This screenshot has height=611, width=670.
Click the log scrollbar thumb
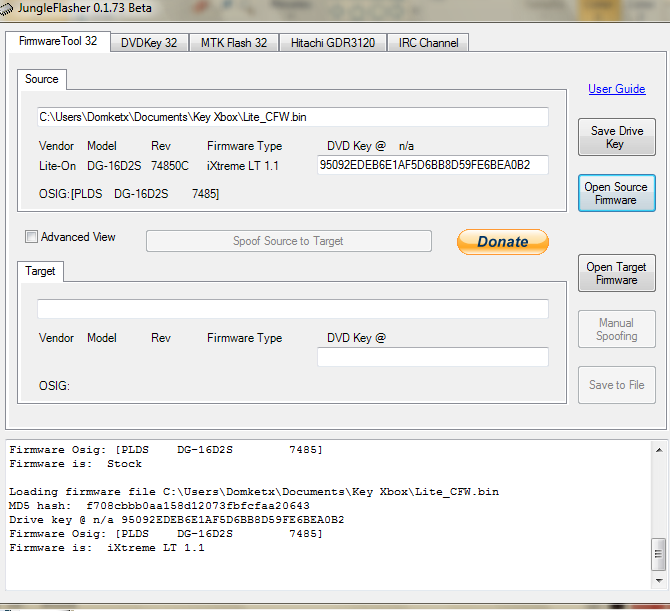[658, 554]
